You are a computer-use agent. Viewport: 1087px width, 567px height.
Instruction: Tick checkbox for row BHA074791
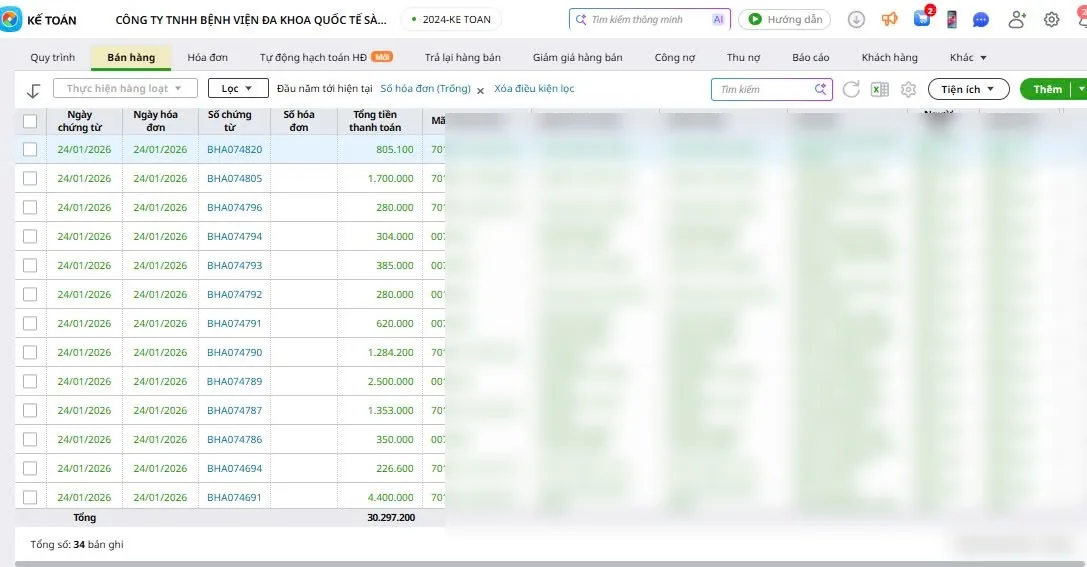(30, 324)
